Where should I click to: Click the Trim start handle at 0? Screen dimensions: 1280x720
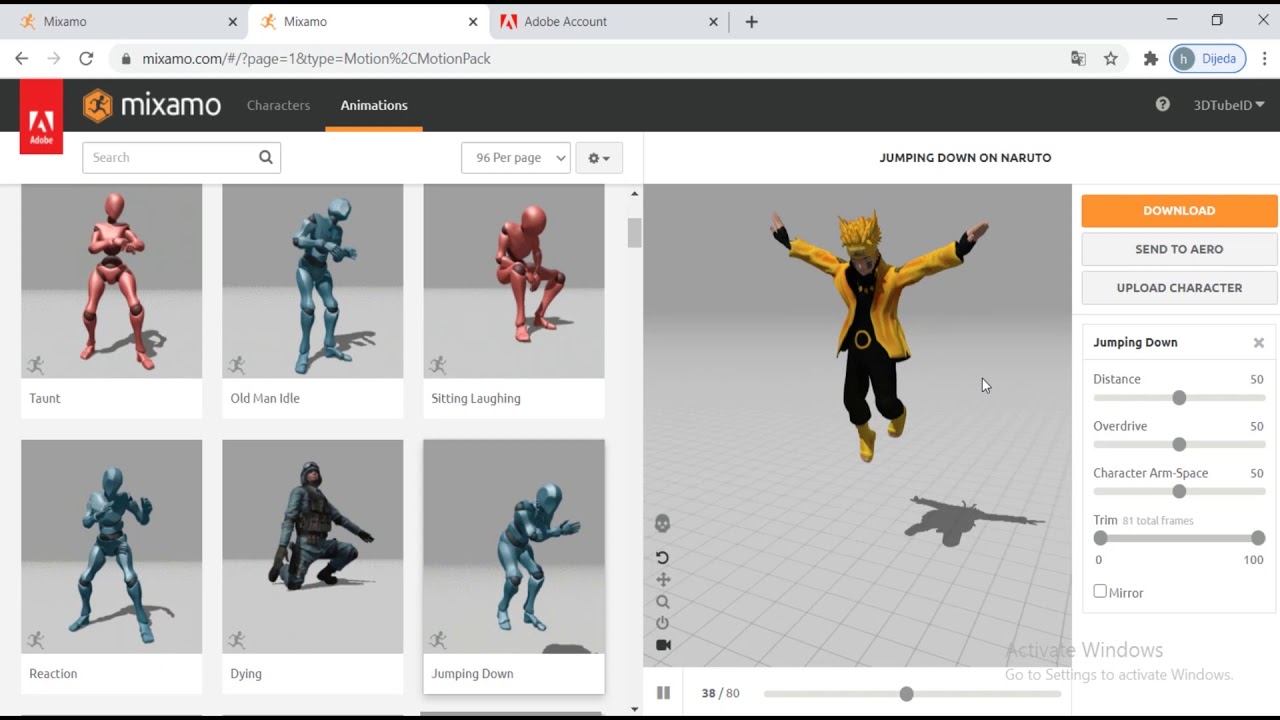coord(1100,538)
